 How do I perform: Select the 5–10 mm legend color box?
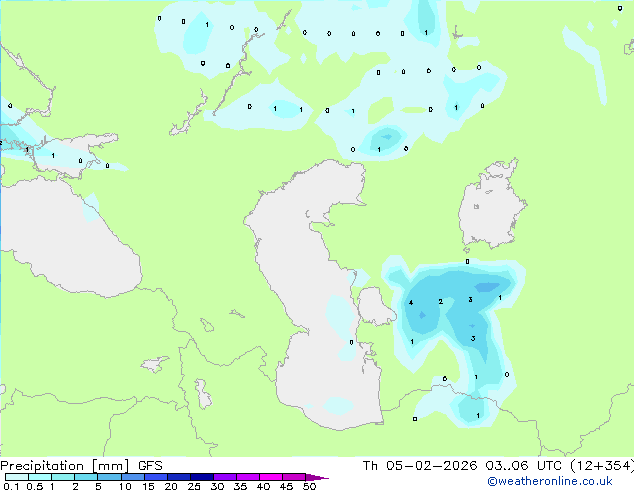pos(109,477)
